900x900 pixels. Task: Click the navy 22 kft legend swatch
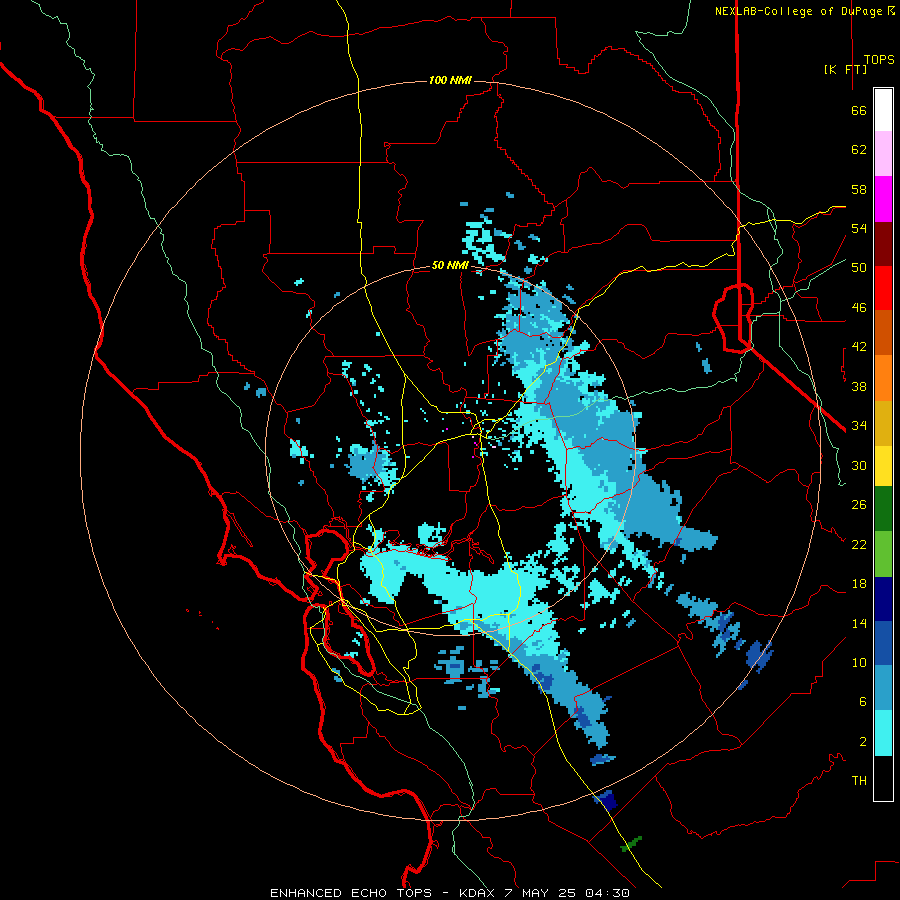click(883, 599)
